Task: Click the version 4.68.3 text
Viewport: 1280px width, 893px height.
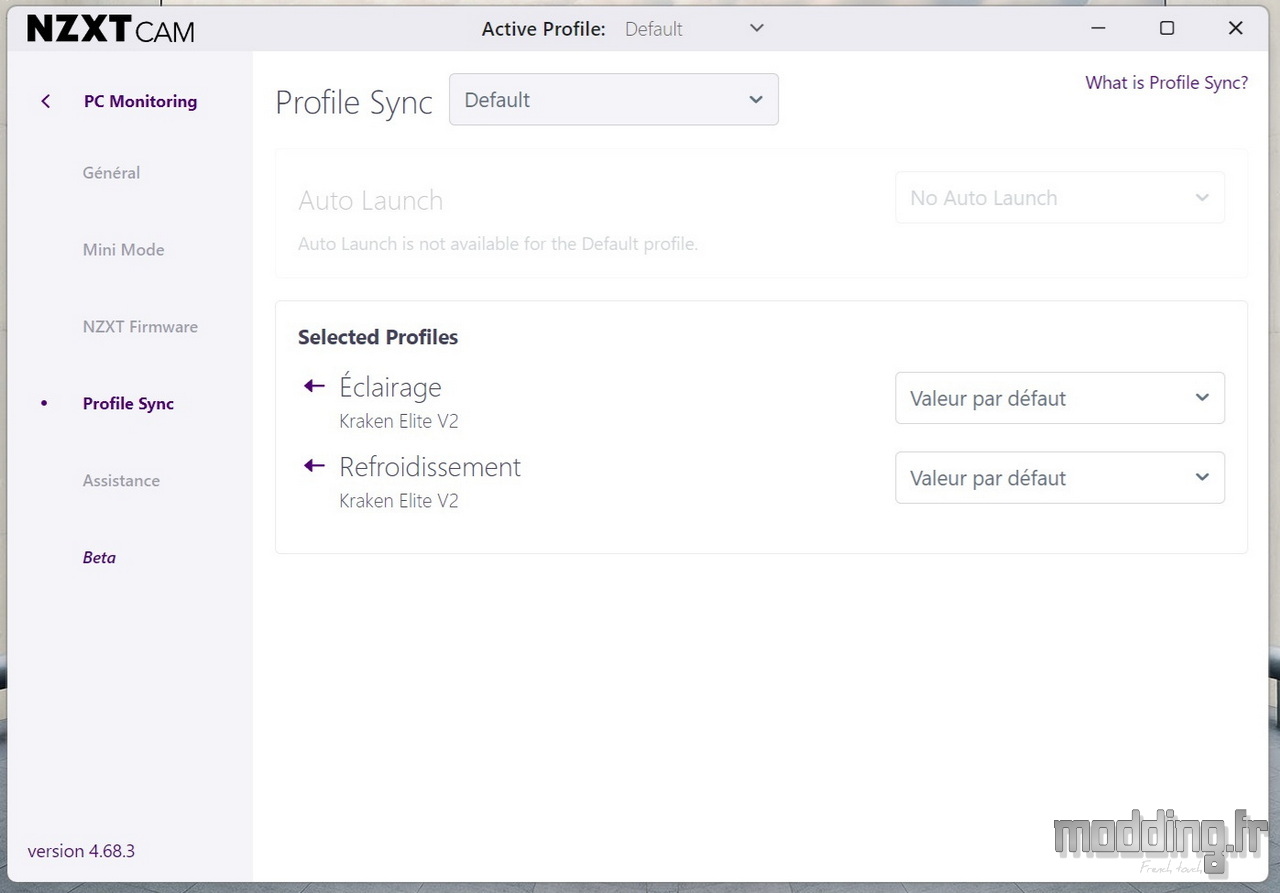Action: click(x=81, y=851)
